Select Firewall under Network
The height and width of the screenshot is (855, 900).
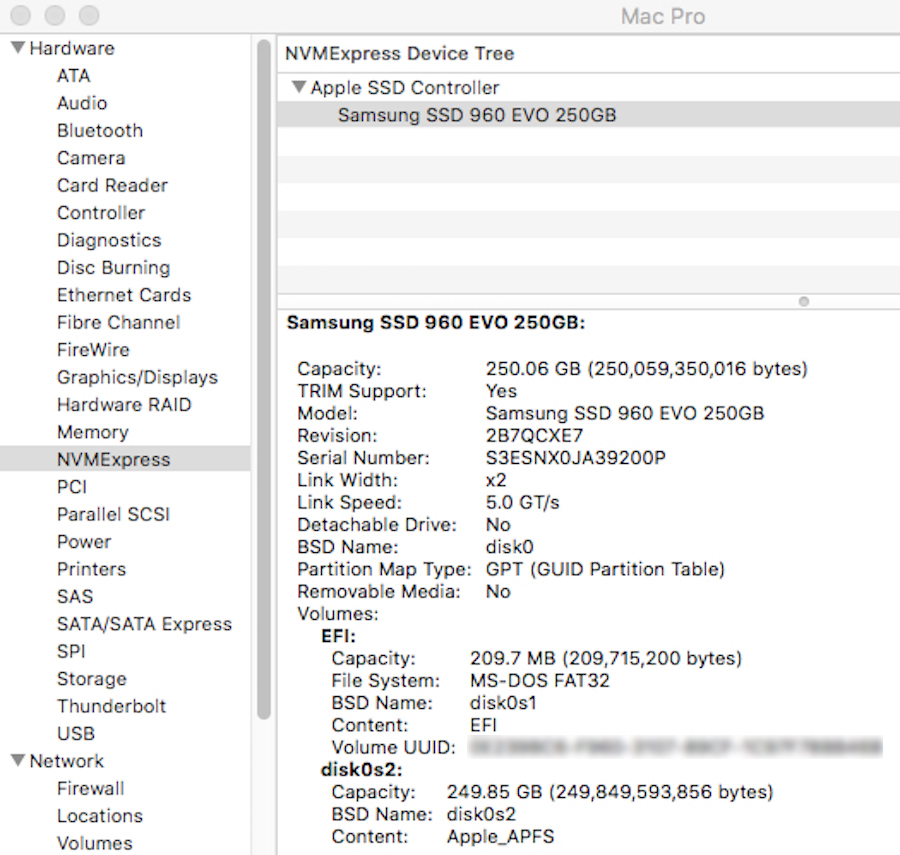coord(91,788)
